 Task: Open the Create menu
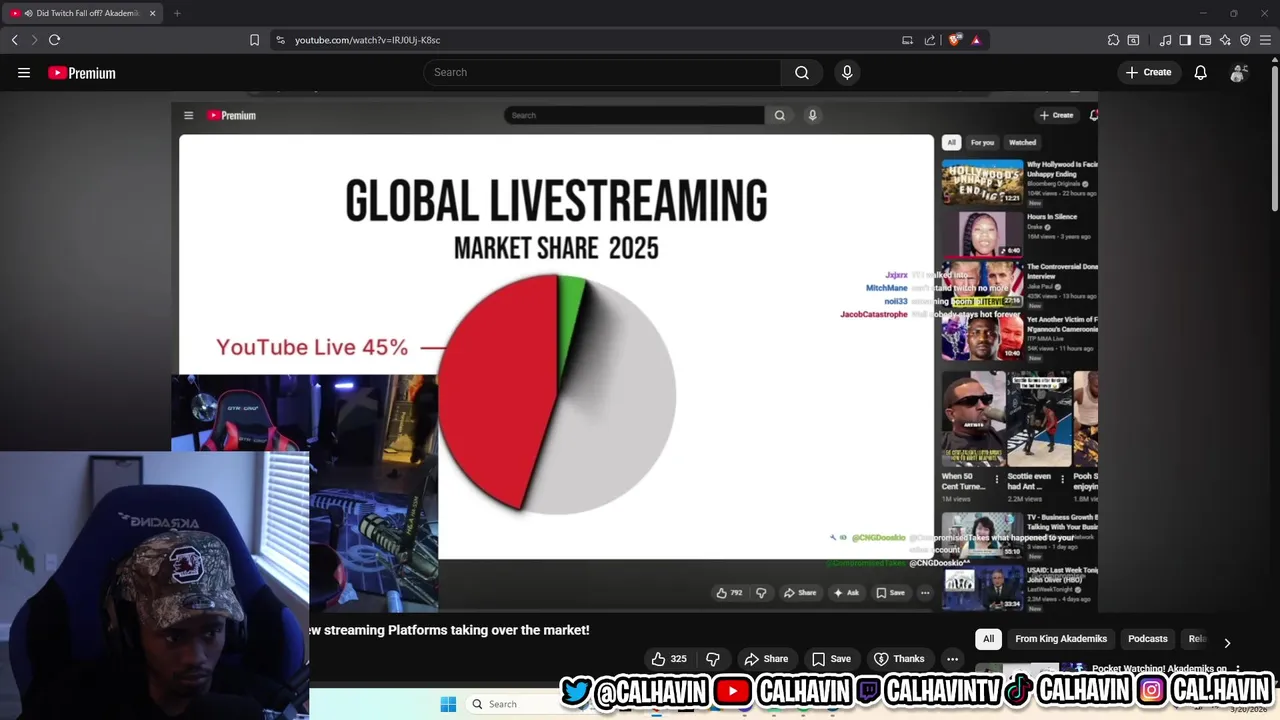coord(1148,72)
